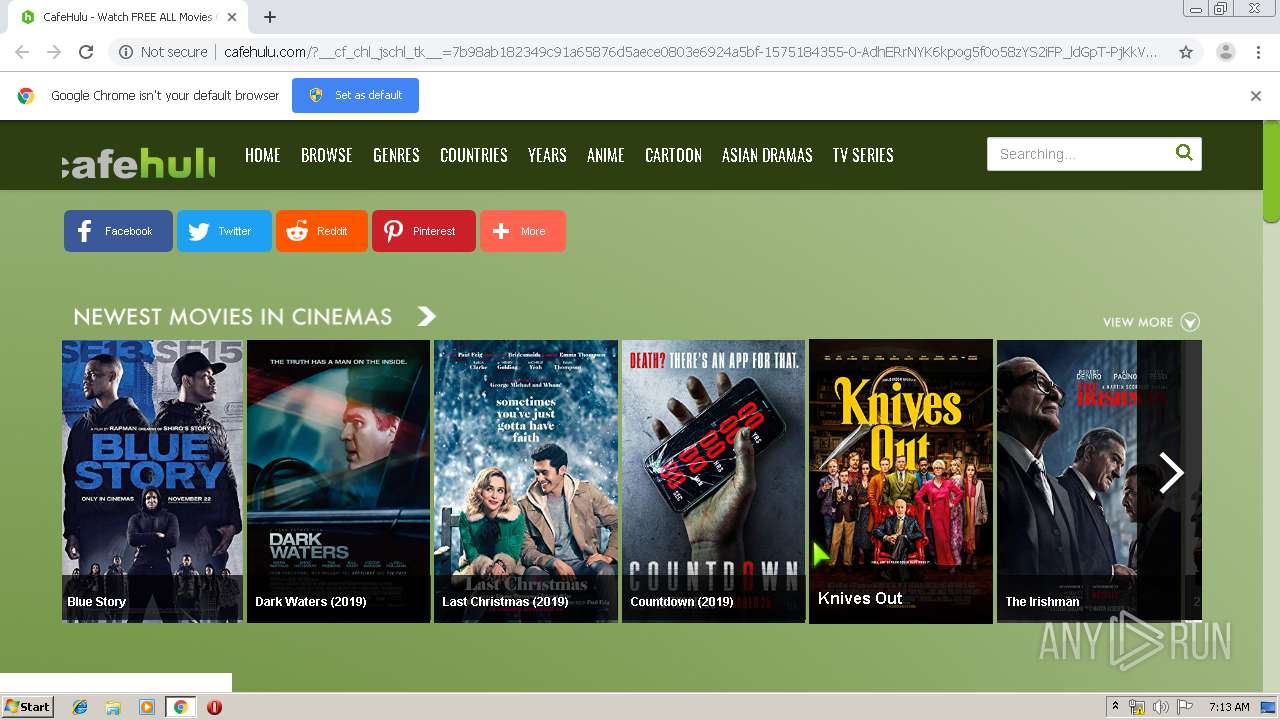Open the HOME menu item

click(x=262, y=155)
